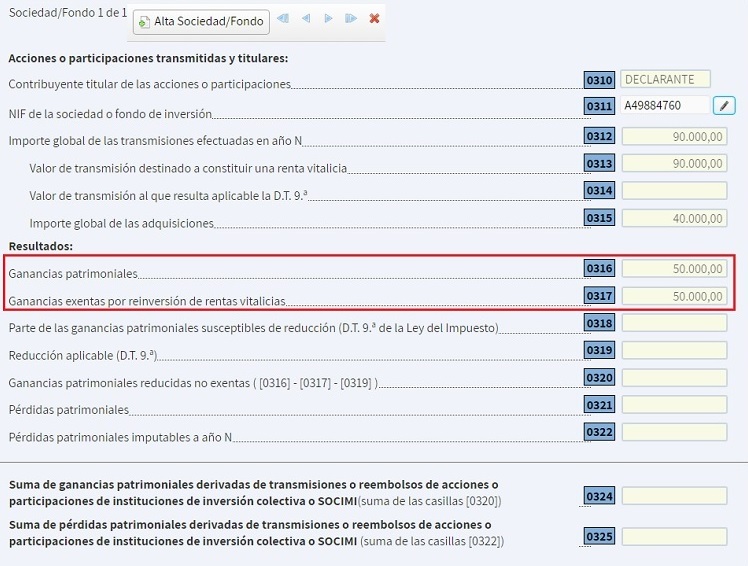
Task: Click the Alta Sociedad/Fondo button
Action: click(201, 21)
